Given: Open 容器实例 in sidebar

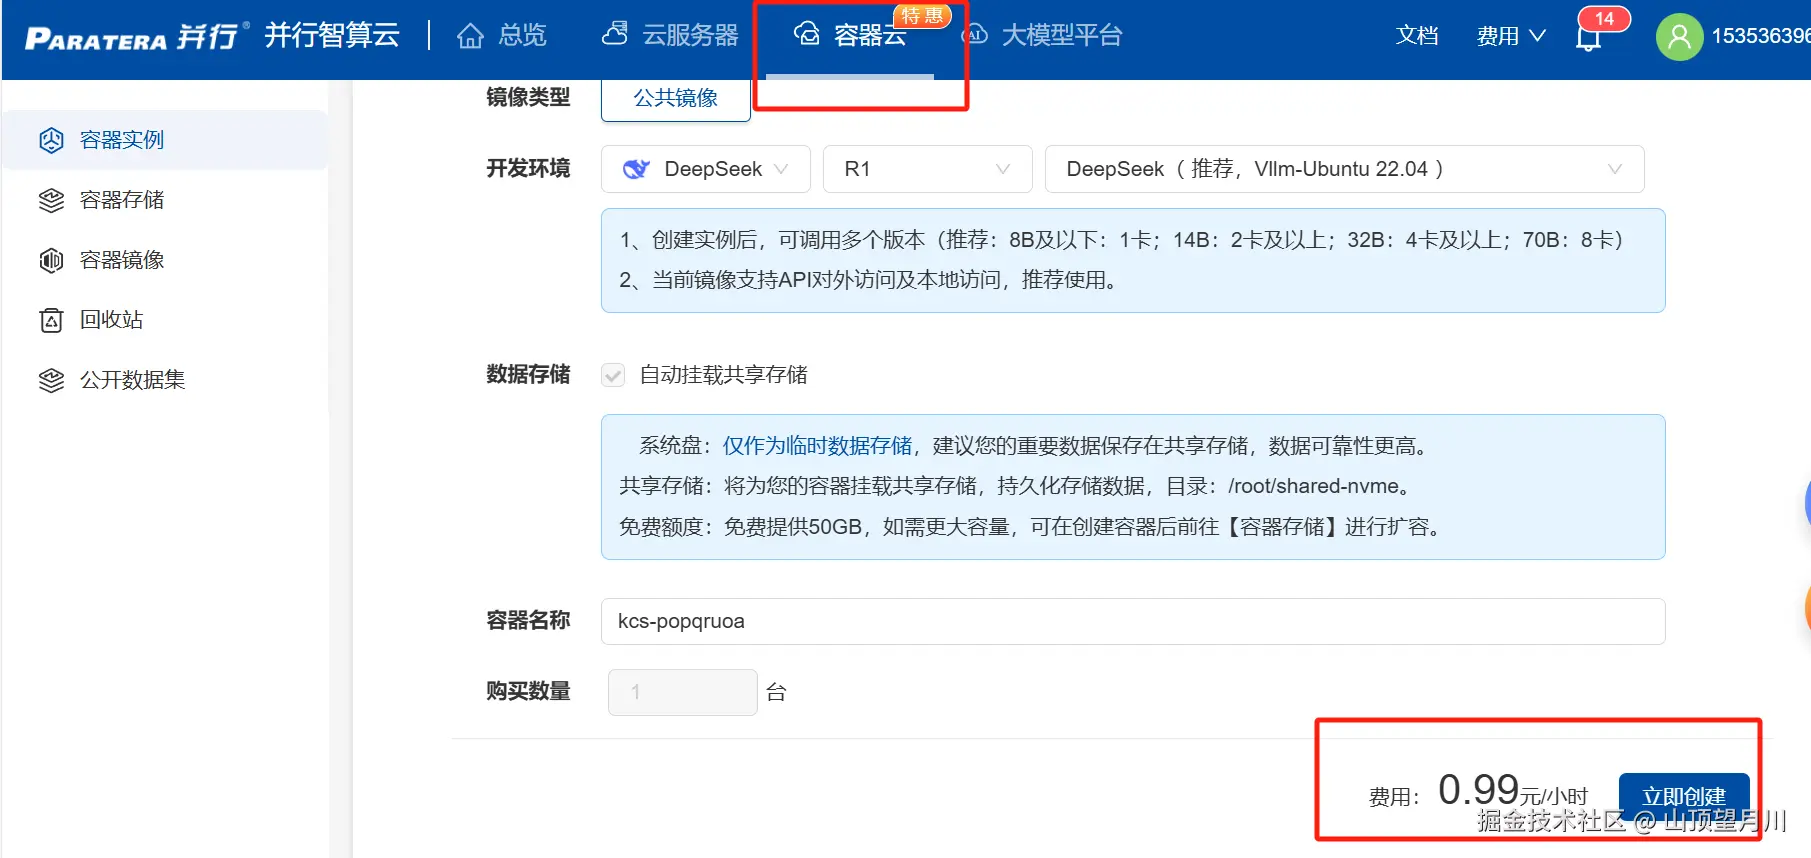Looking at the screenshot, I should pyautogui.click(x=164, y=140).
